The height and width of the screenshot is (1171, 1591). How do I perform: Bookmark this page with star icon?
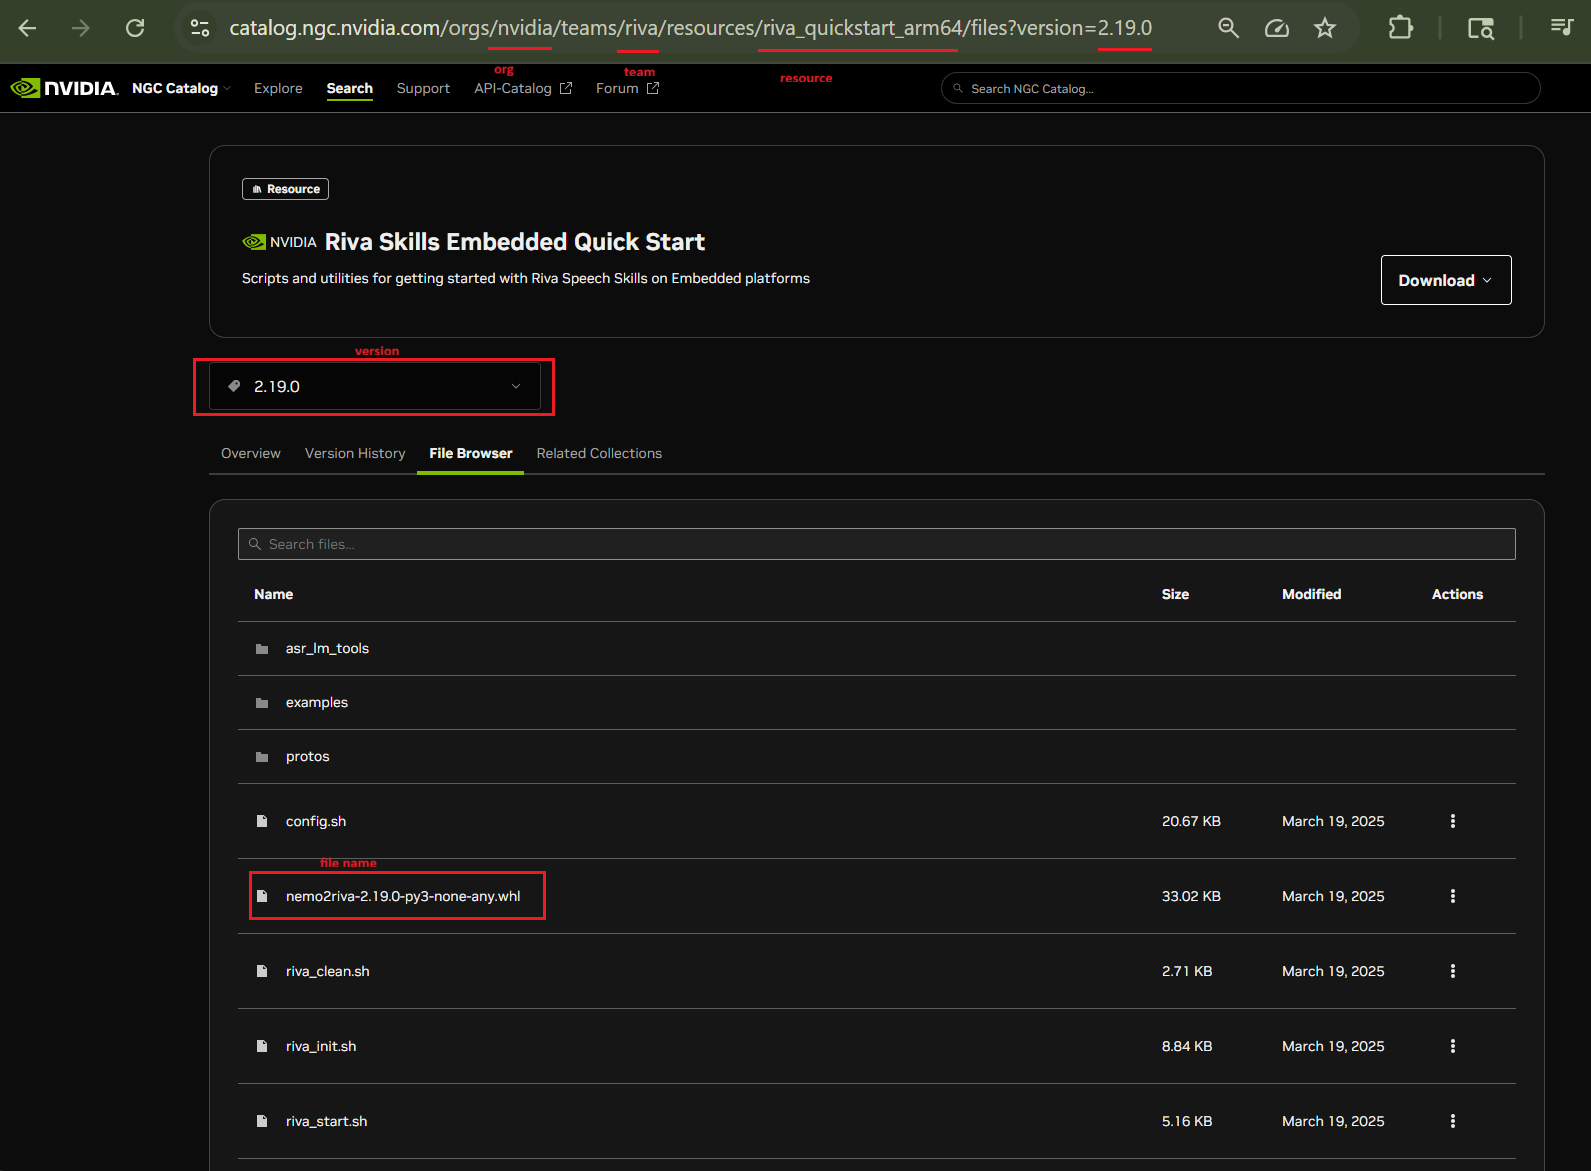pos(1325,28)
